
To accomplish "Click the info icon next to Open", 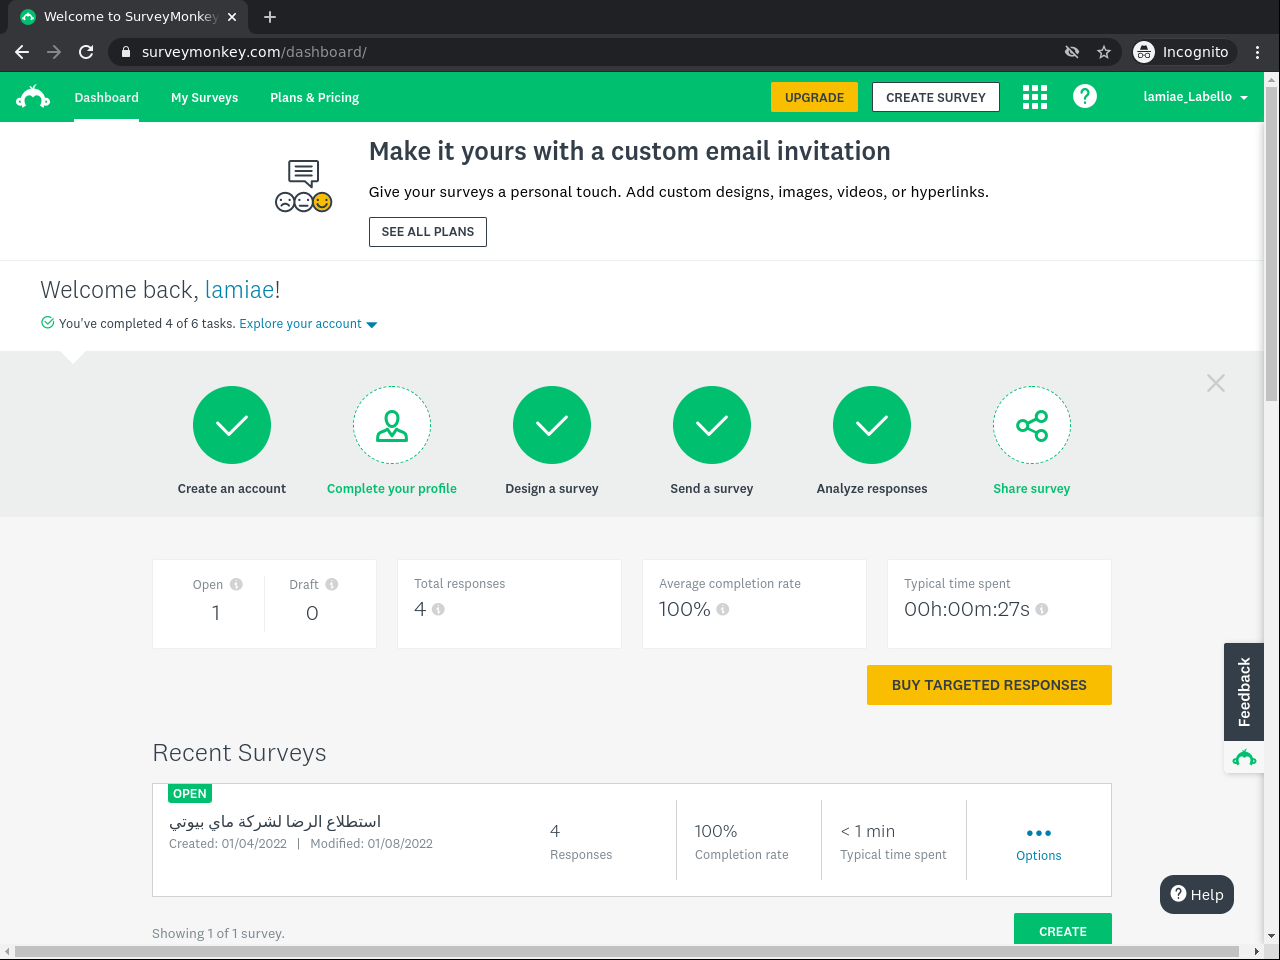I will tap(236, 584).
